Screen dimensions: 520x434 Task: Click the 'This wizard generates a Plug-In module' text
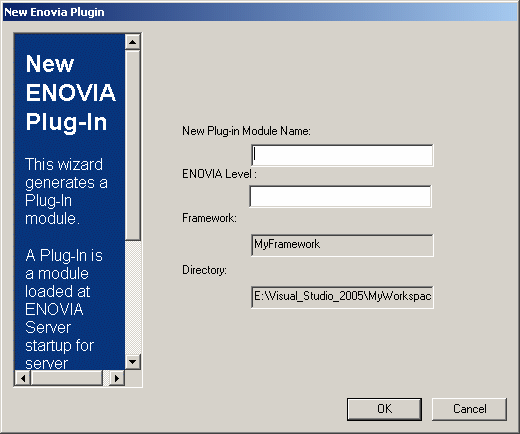[66, 192]
